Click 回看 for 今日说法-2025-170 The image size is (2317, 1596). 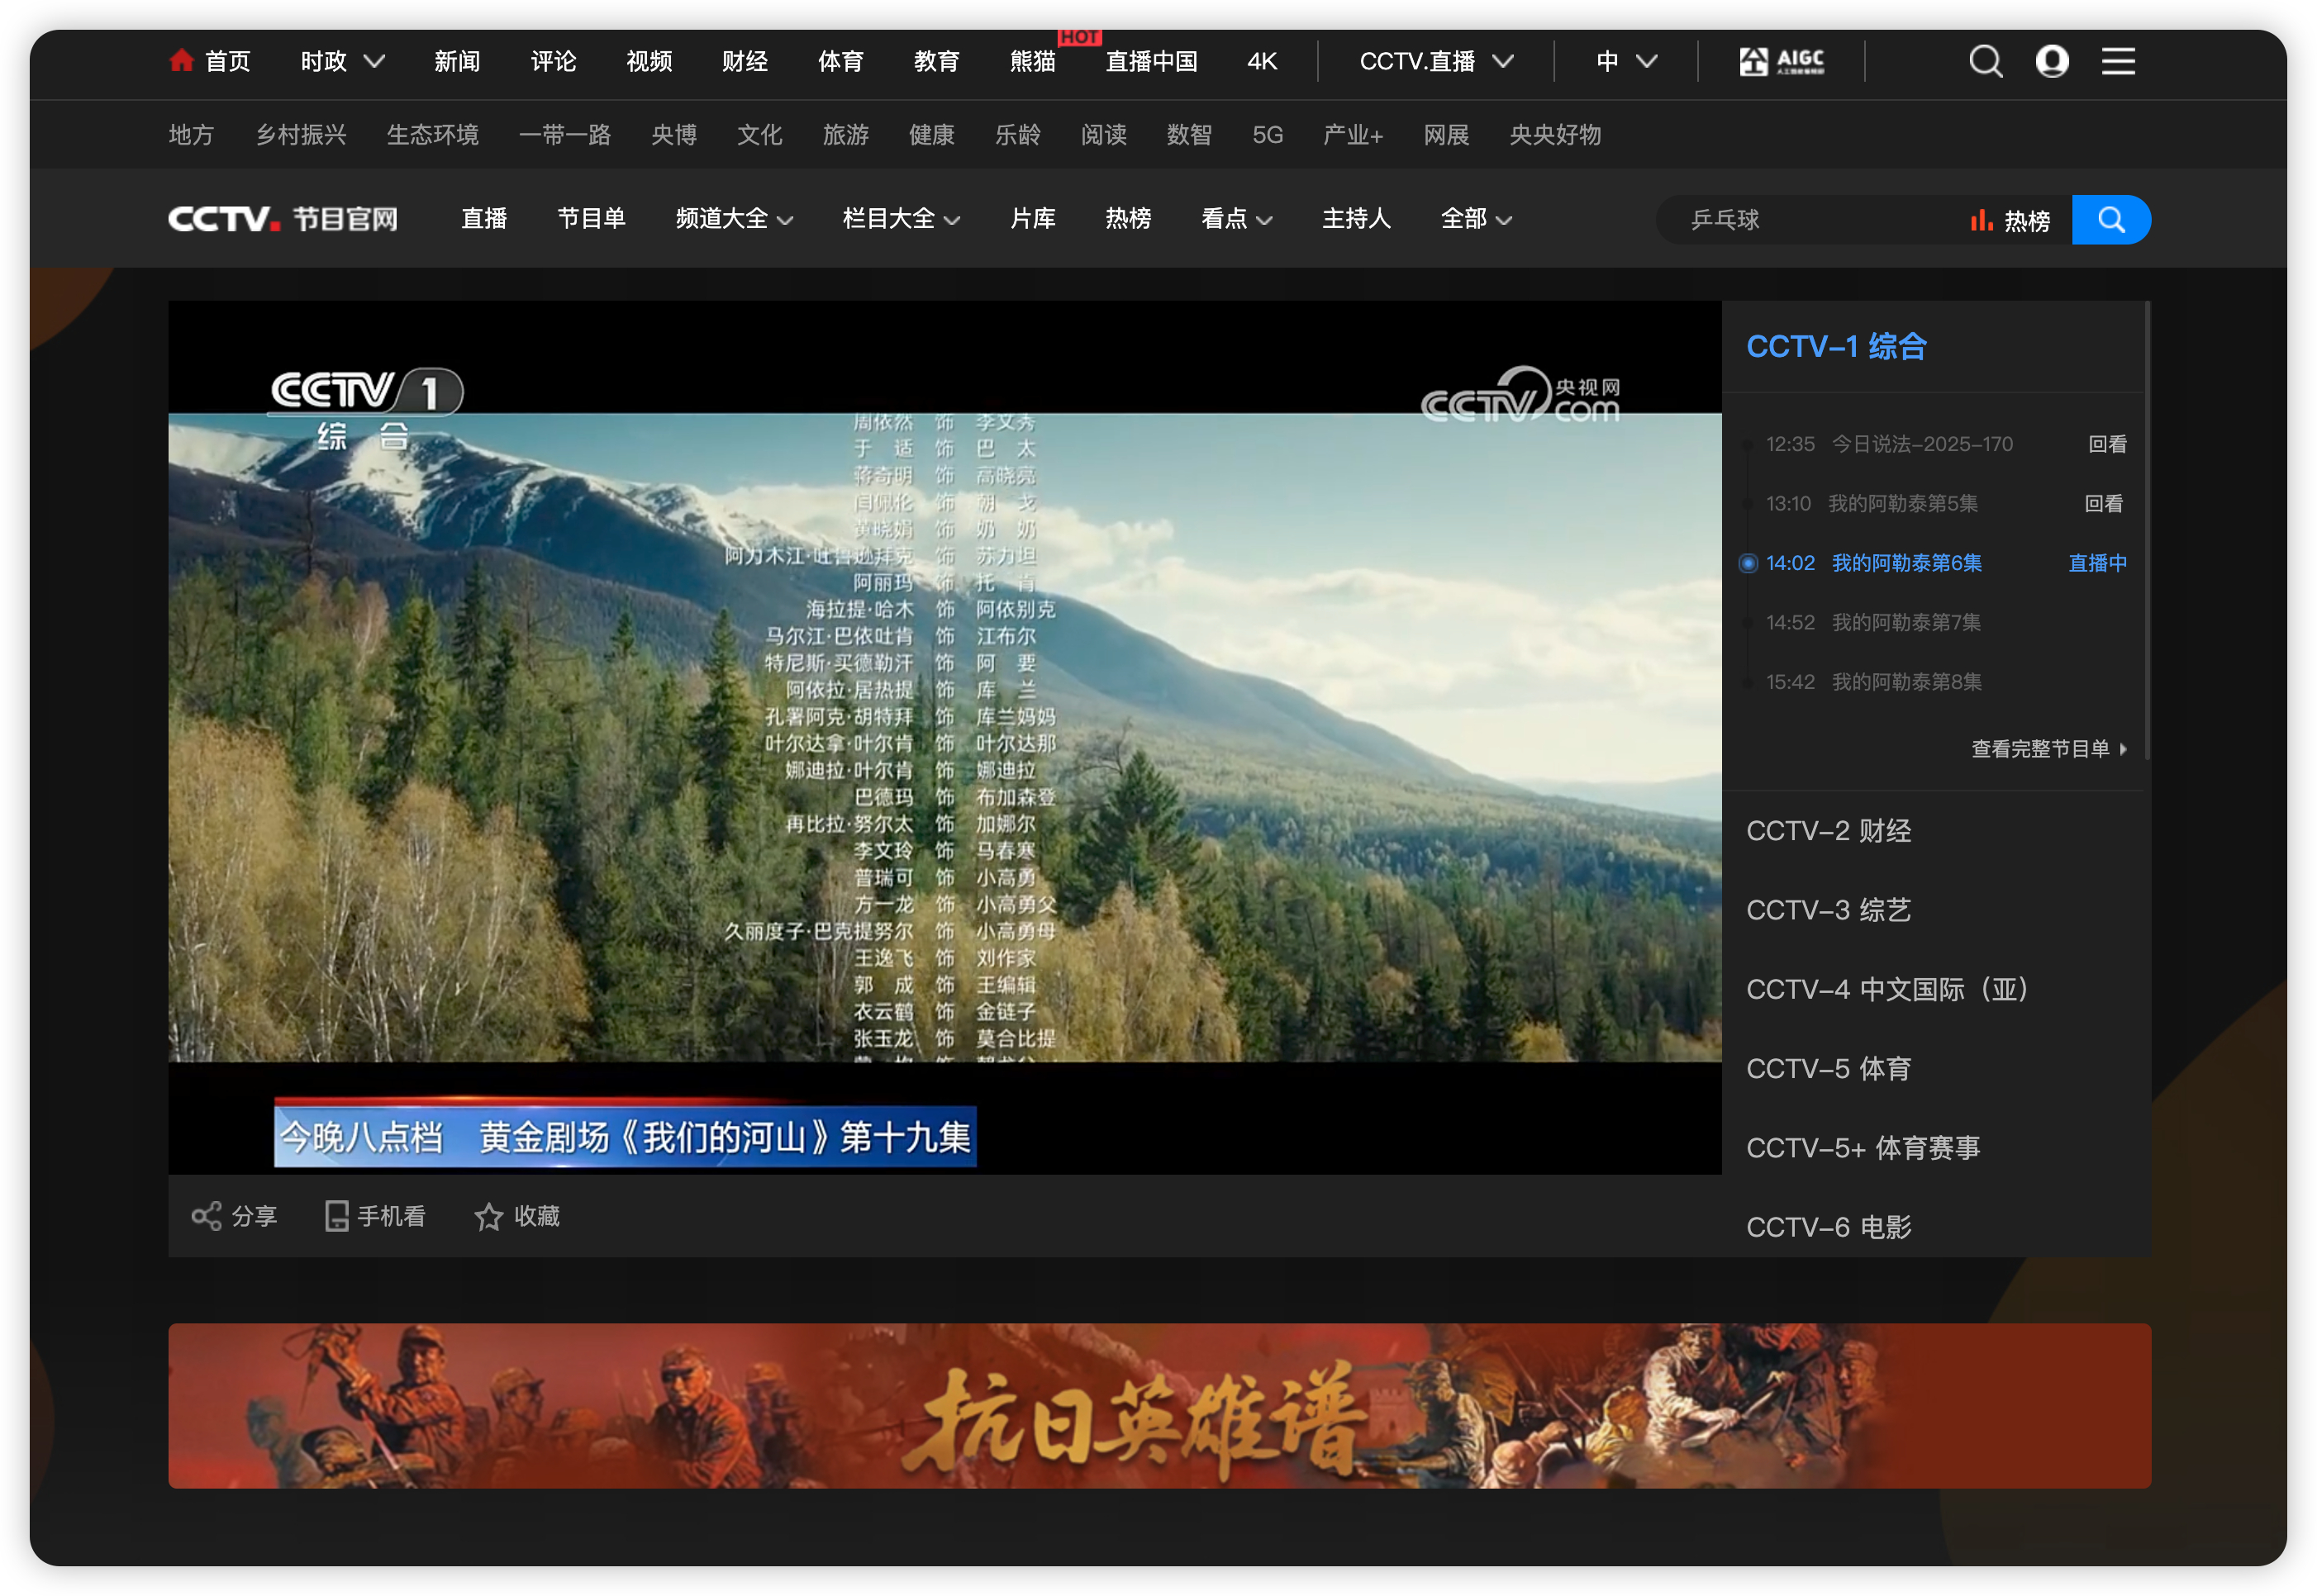[x=2107, y=444]
